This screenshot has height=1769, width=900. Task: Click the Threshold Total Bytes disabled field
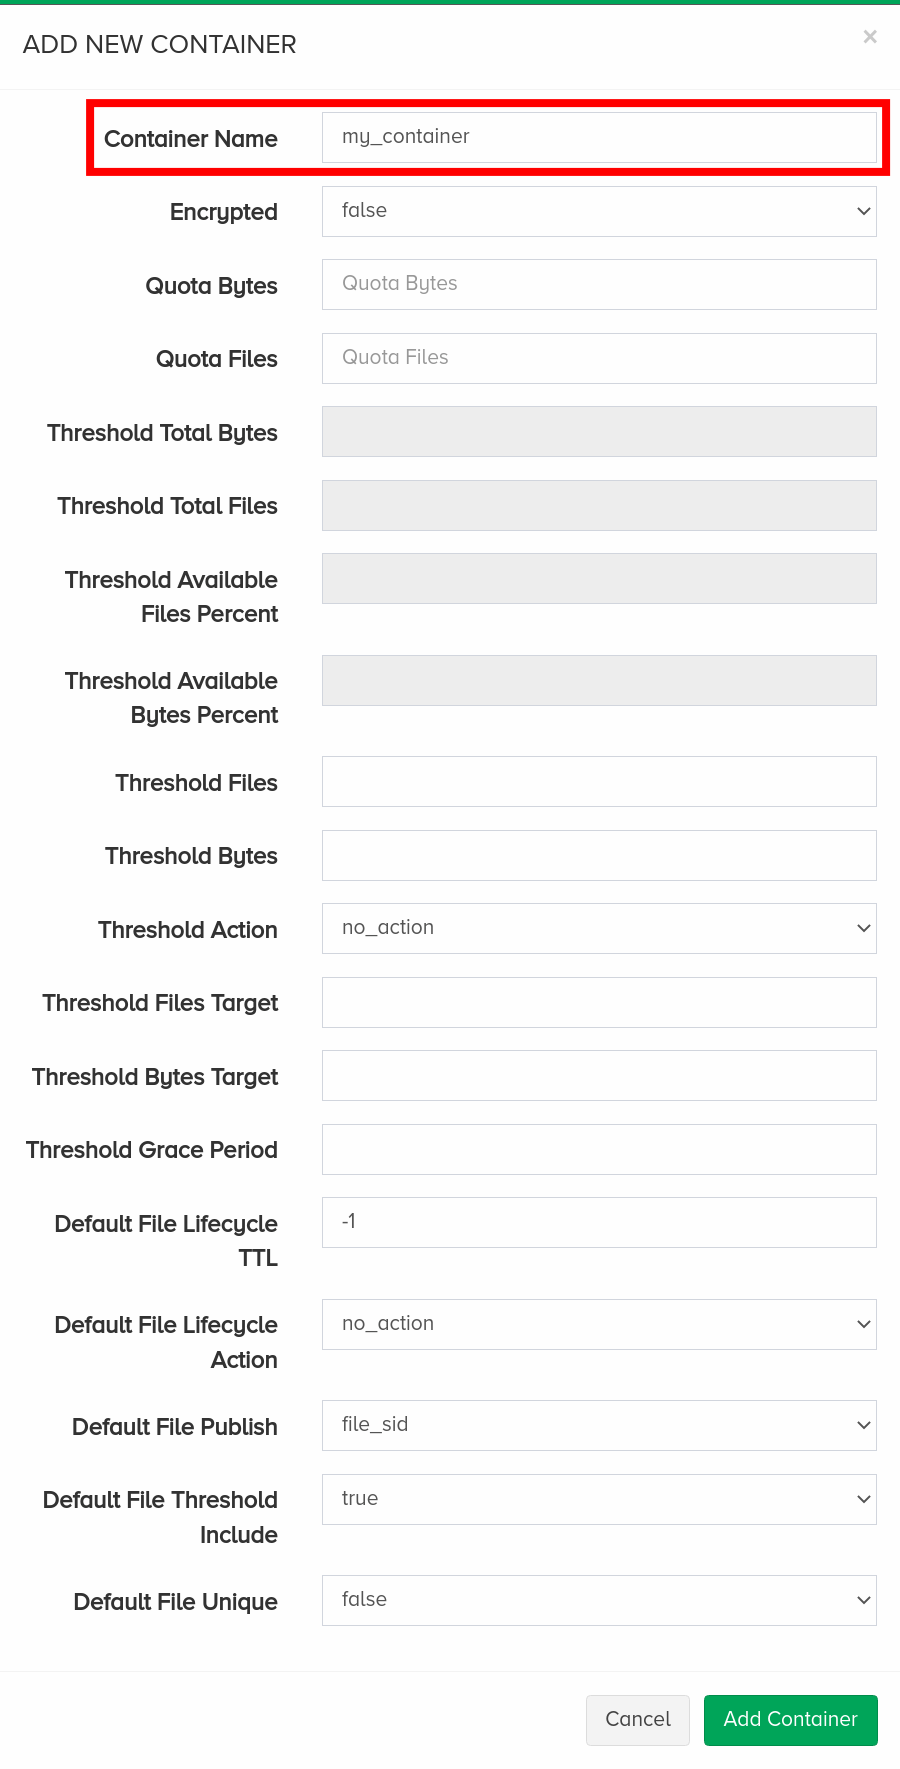coord(599,431)
